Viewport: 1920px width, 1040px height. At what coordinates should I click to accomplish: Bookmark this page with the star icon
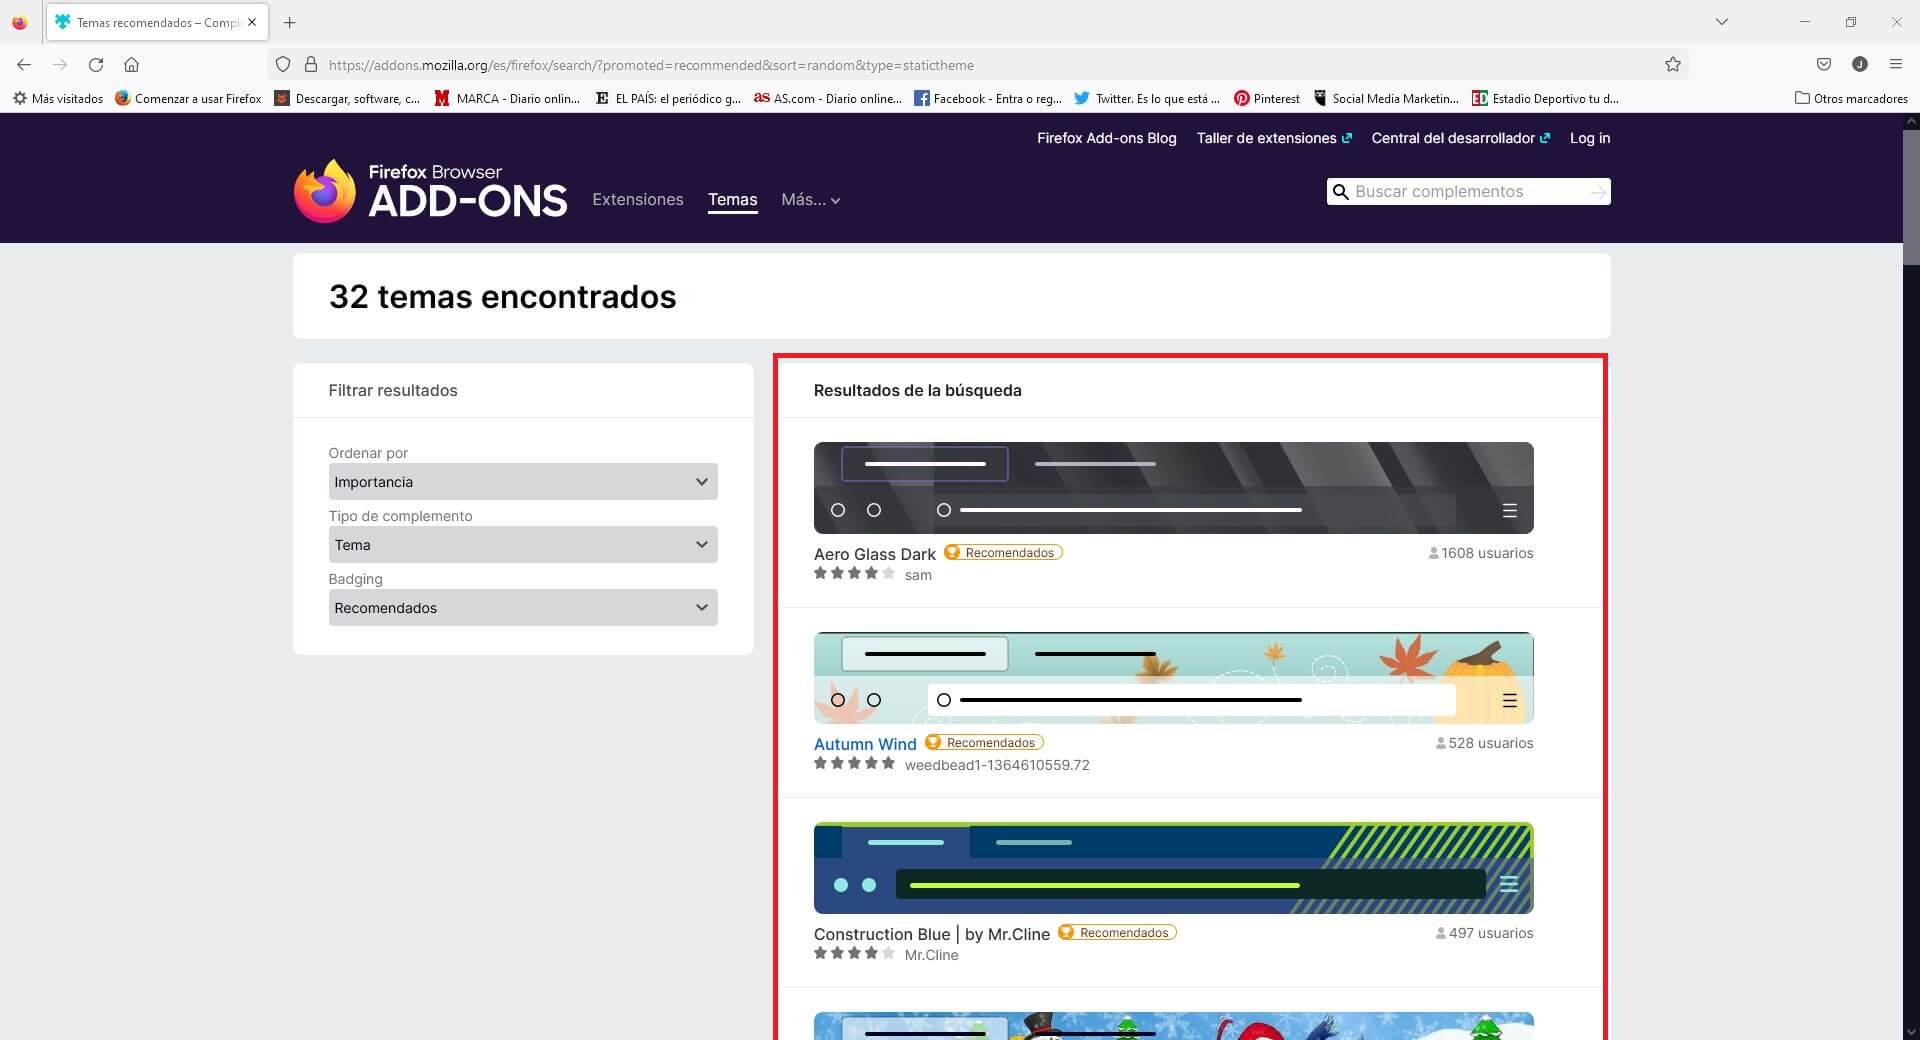coord(1673,65)
